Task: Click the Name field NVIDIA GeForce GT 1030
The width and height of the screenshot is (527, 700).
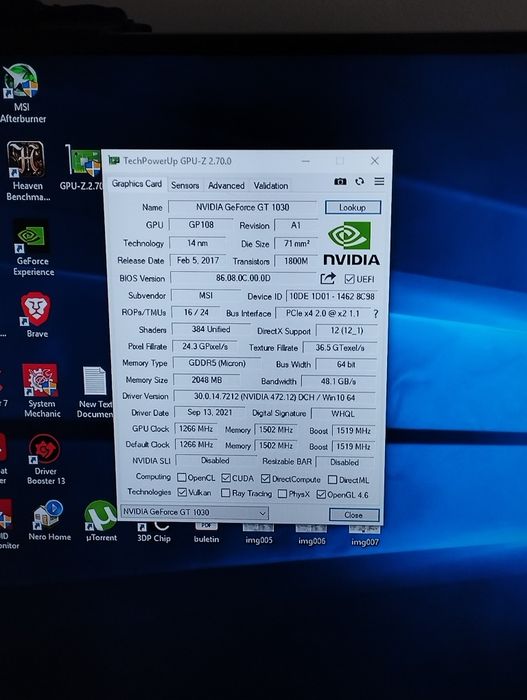Action: (x=243, y=207)
